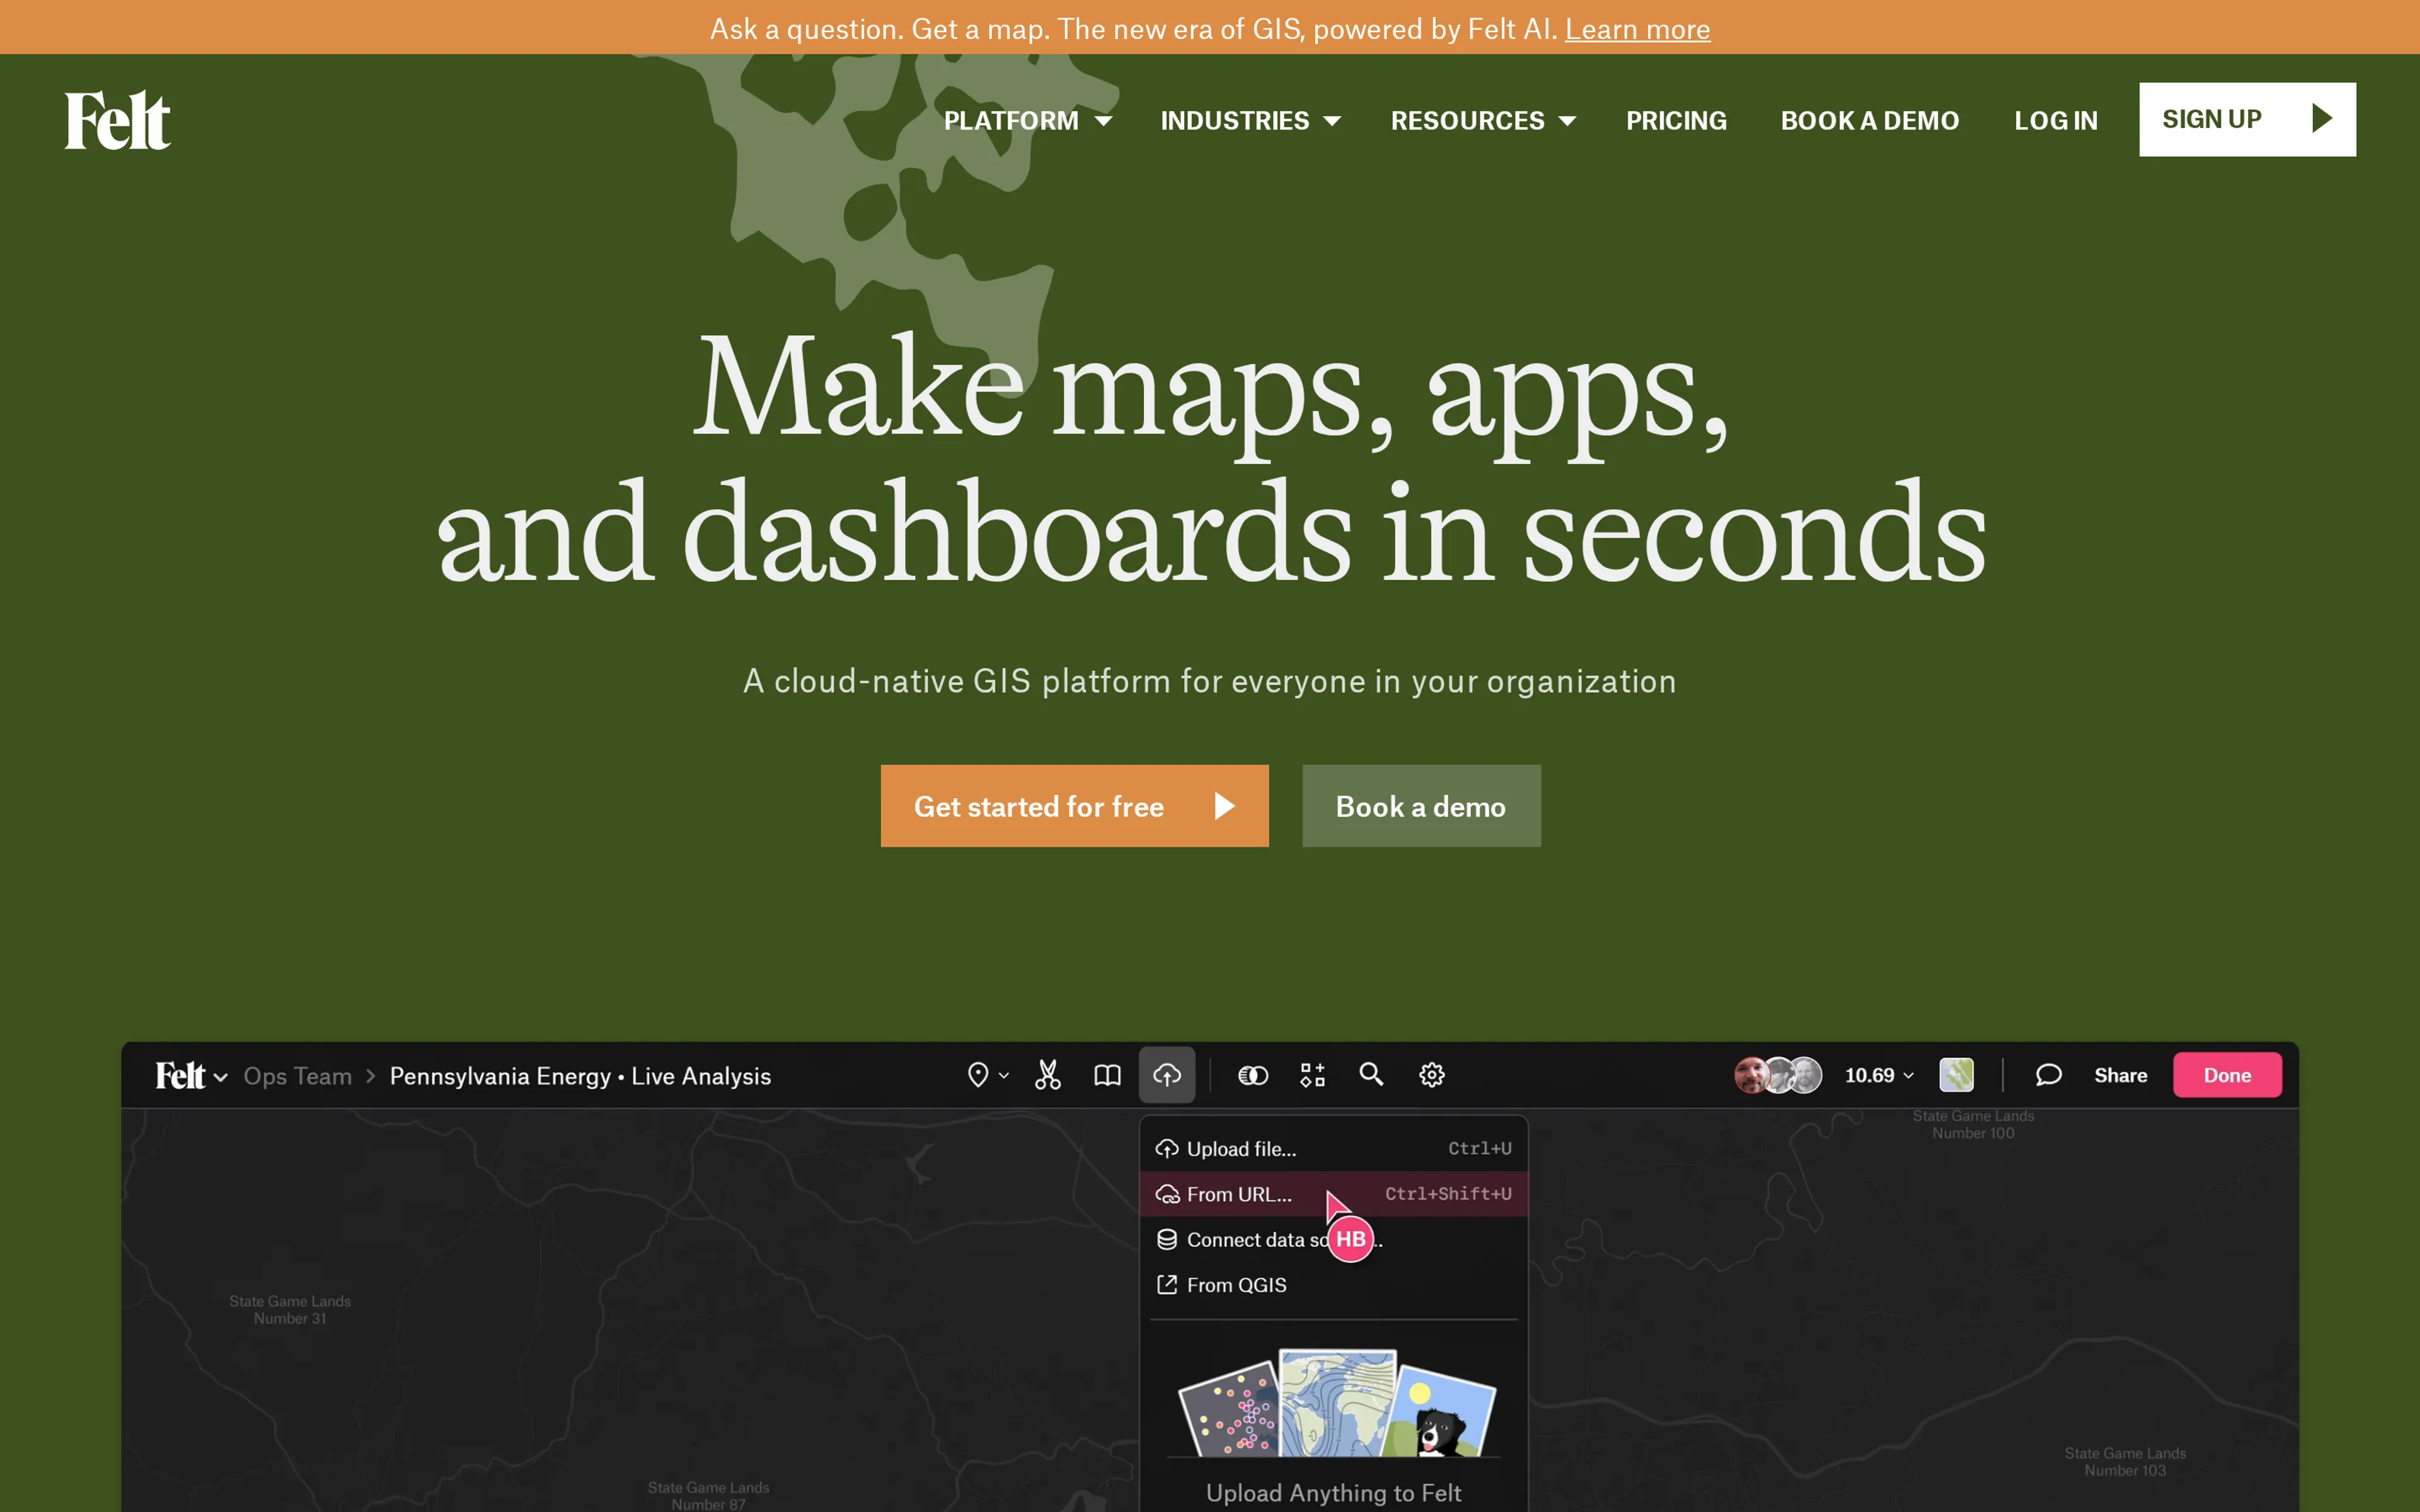Image resolution: width=2420 pixels, height=1512 pixels.
Task: Open the Ops Team breadcrumb
Action: 297,1076
